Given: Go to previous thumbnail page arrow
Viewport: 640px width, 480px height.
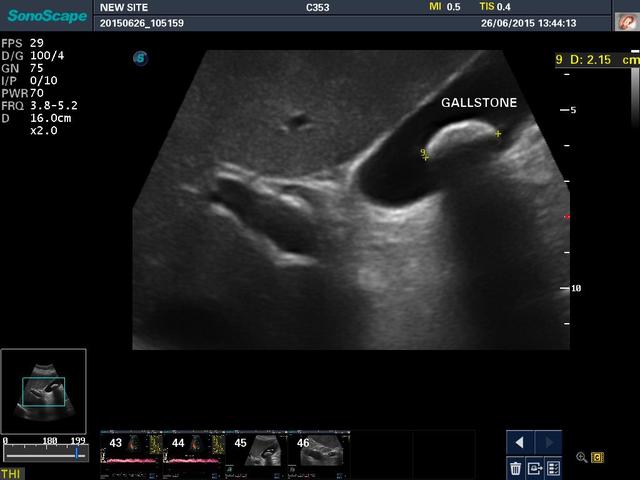Looking at the screenshot, I should (x=519, y=442).
